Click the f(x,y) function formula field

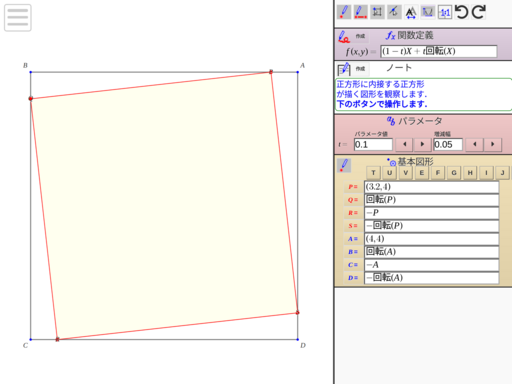pyautogui.click(x=439, y=51)
